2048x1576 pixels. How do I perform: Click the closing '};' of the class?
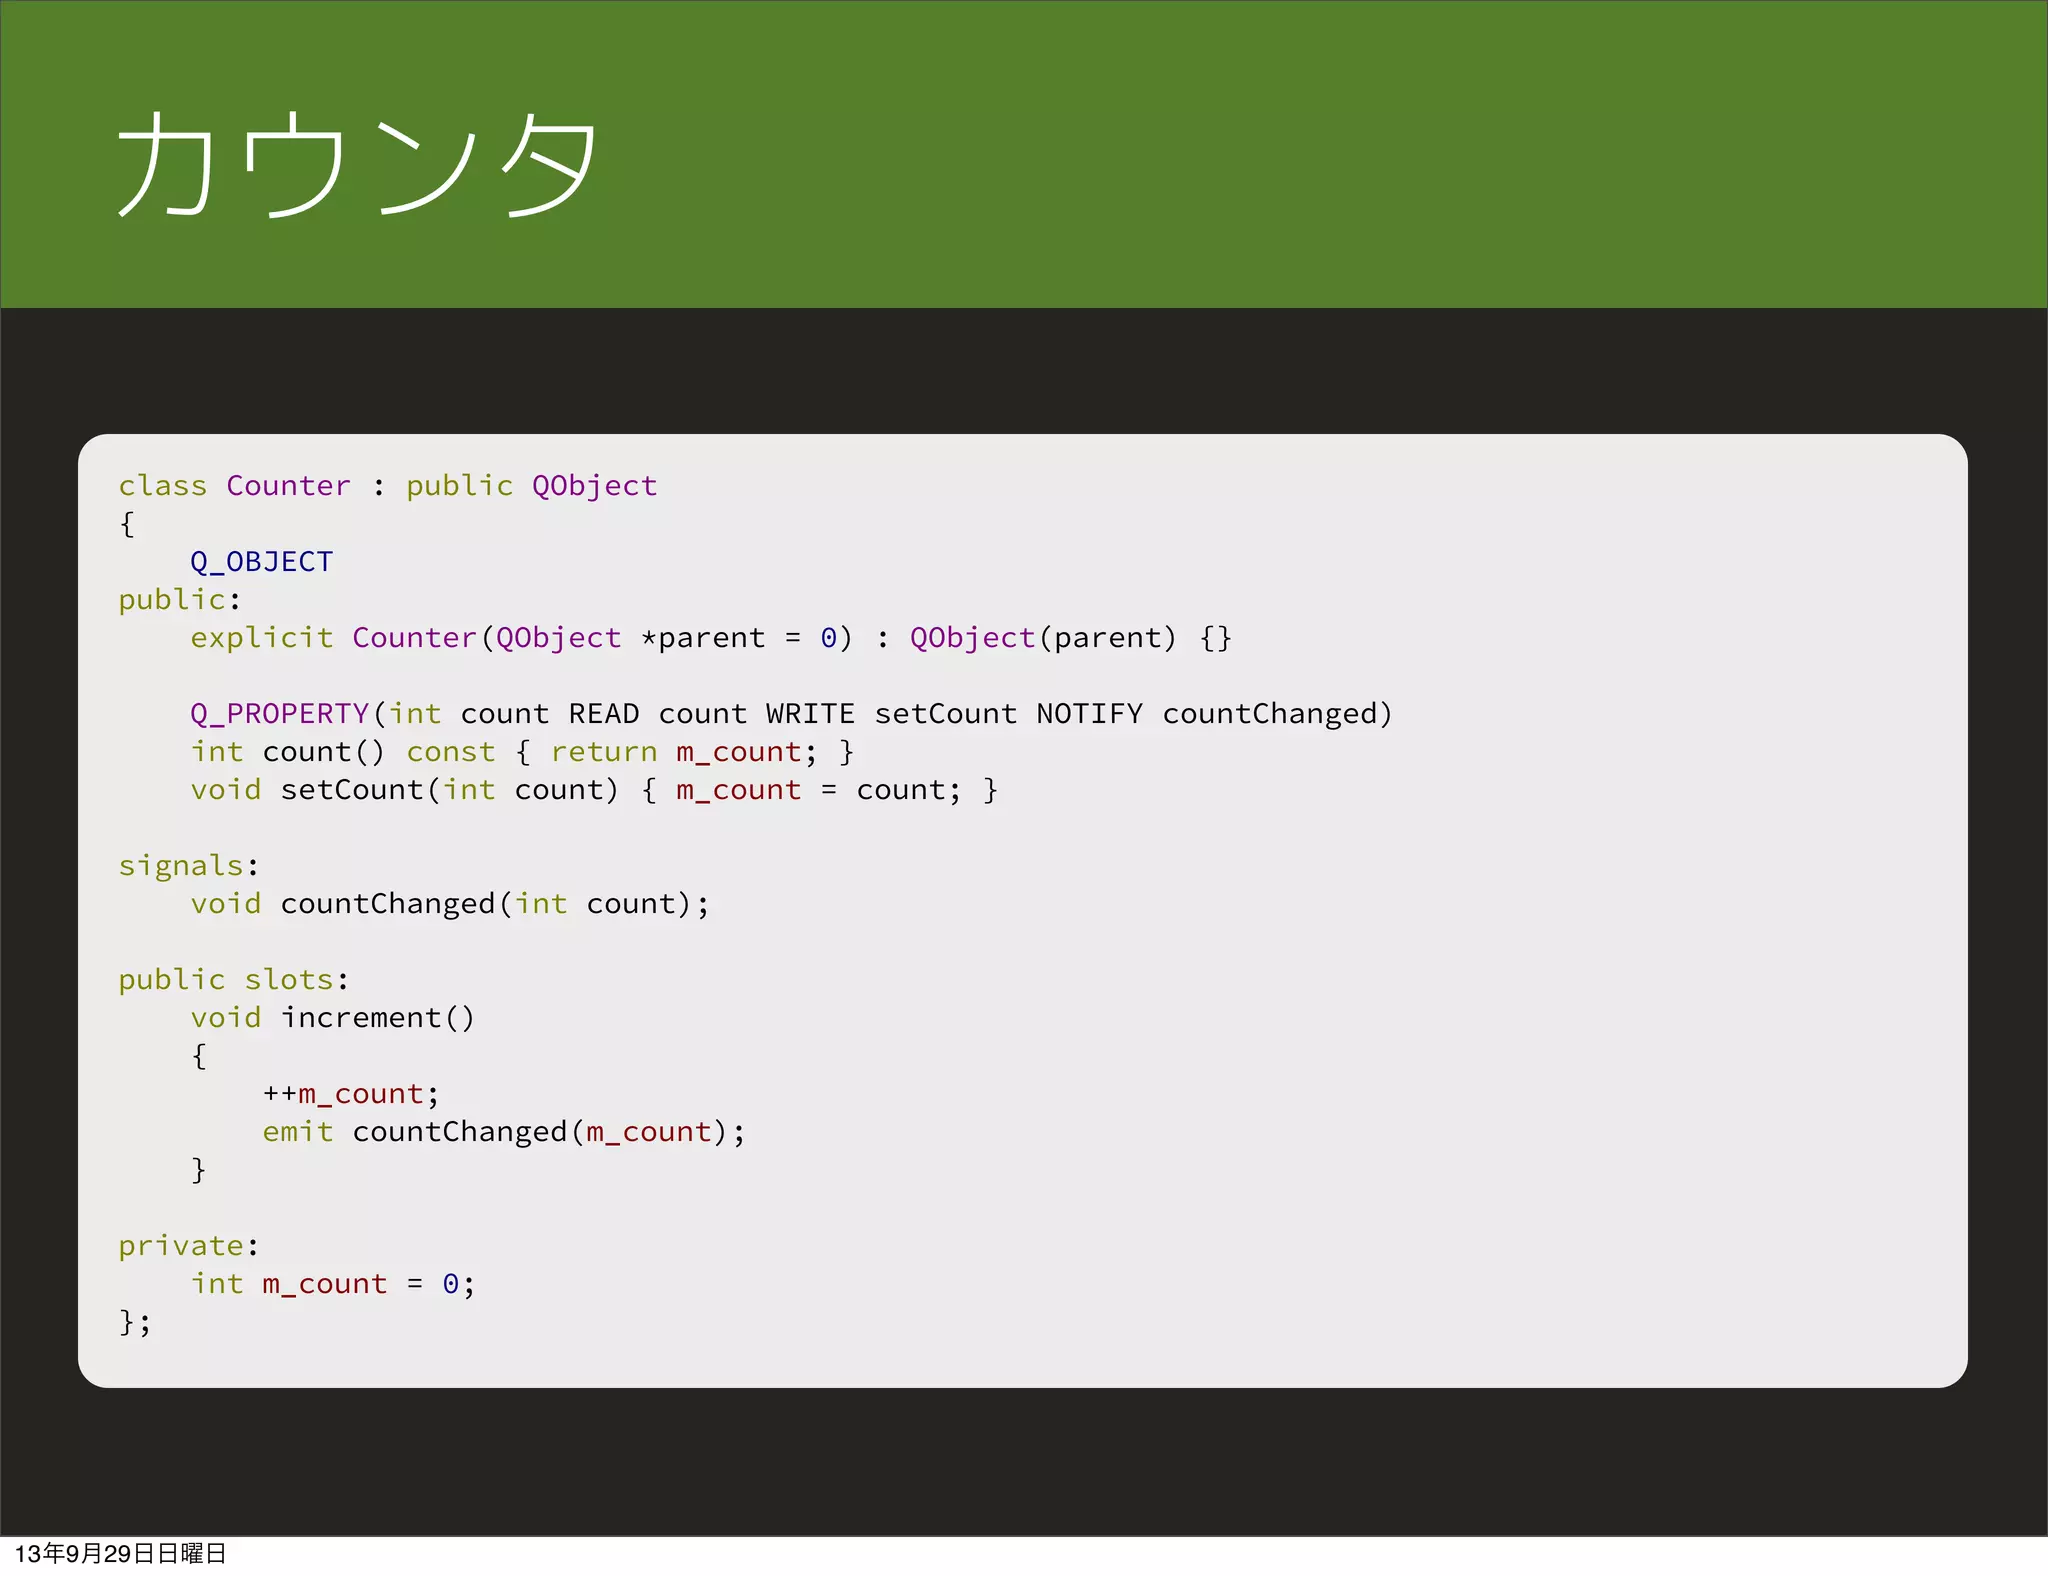(135, 1322)
